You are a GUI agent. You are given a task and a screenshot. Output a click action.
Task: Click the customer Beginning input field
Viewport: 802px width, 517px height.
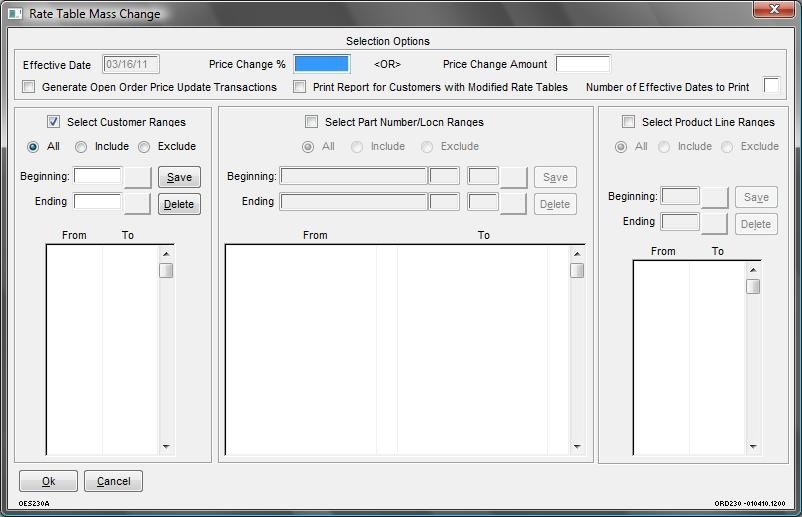pyautogui.click(x=98, y=175)
